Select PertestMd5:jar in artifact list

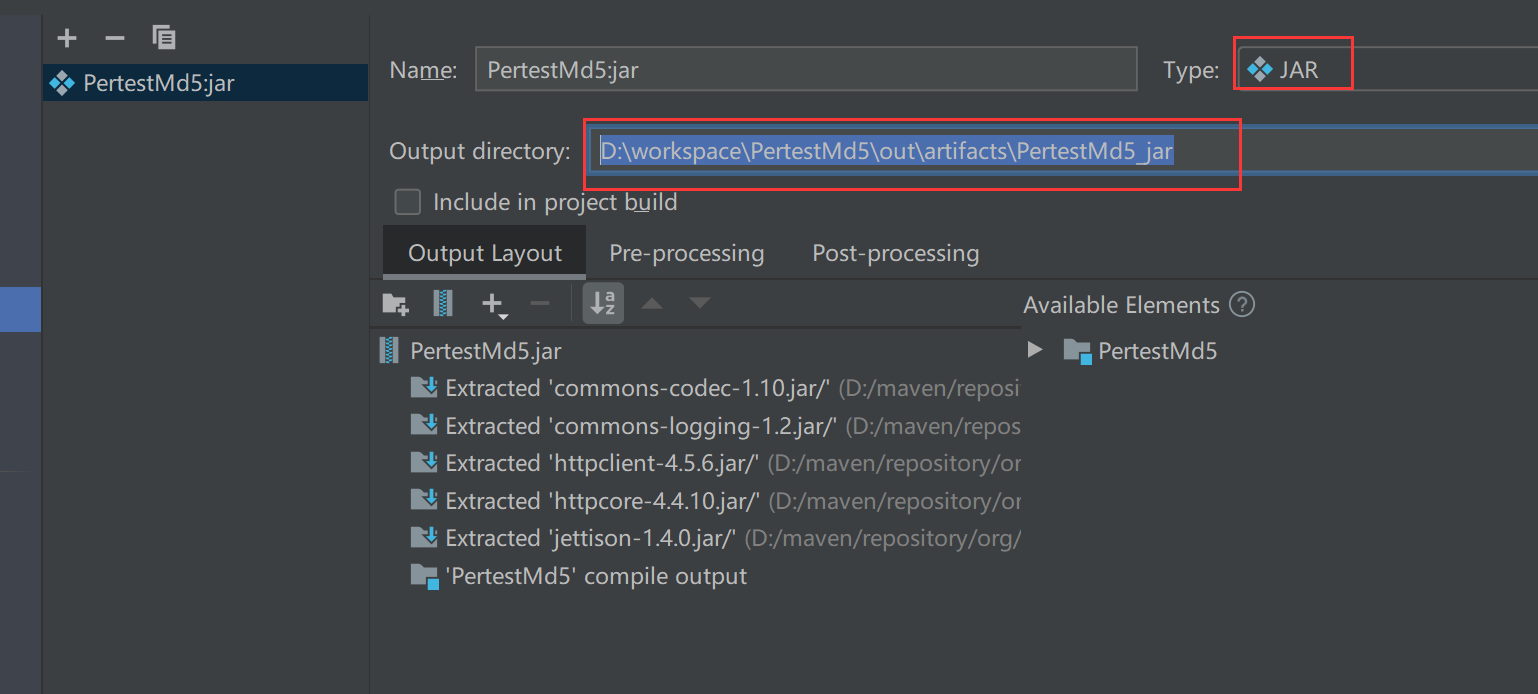click(159, 83)
